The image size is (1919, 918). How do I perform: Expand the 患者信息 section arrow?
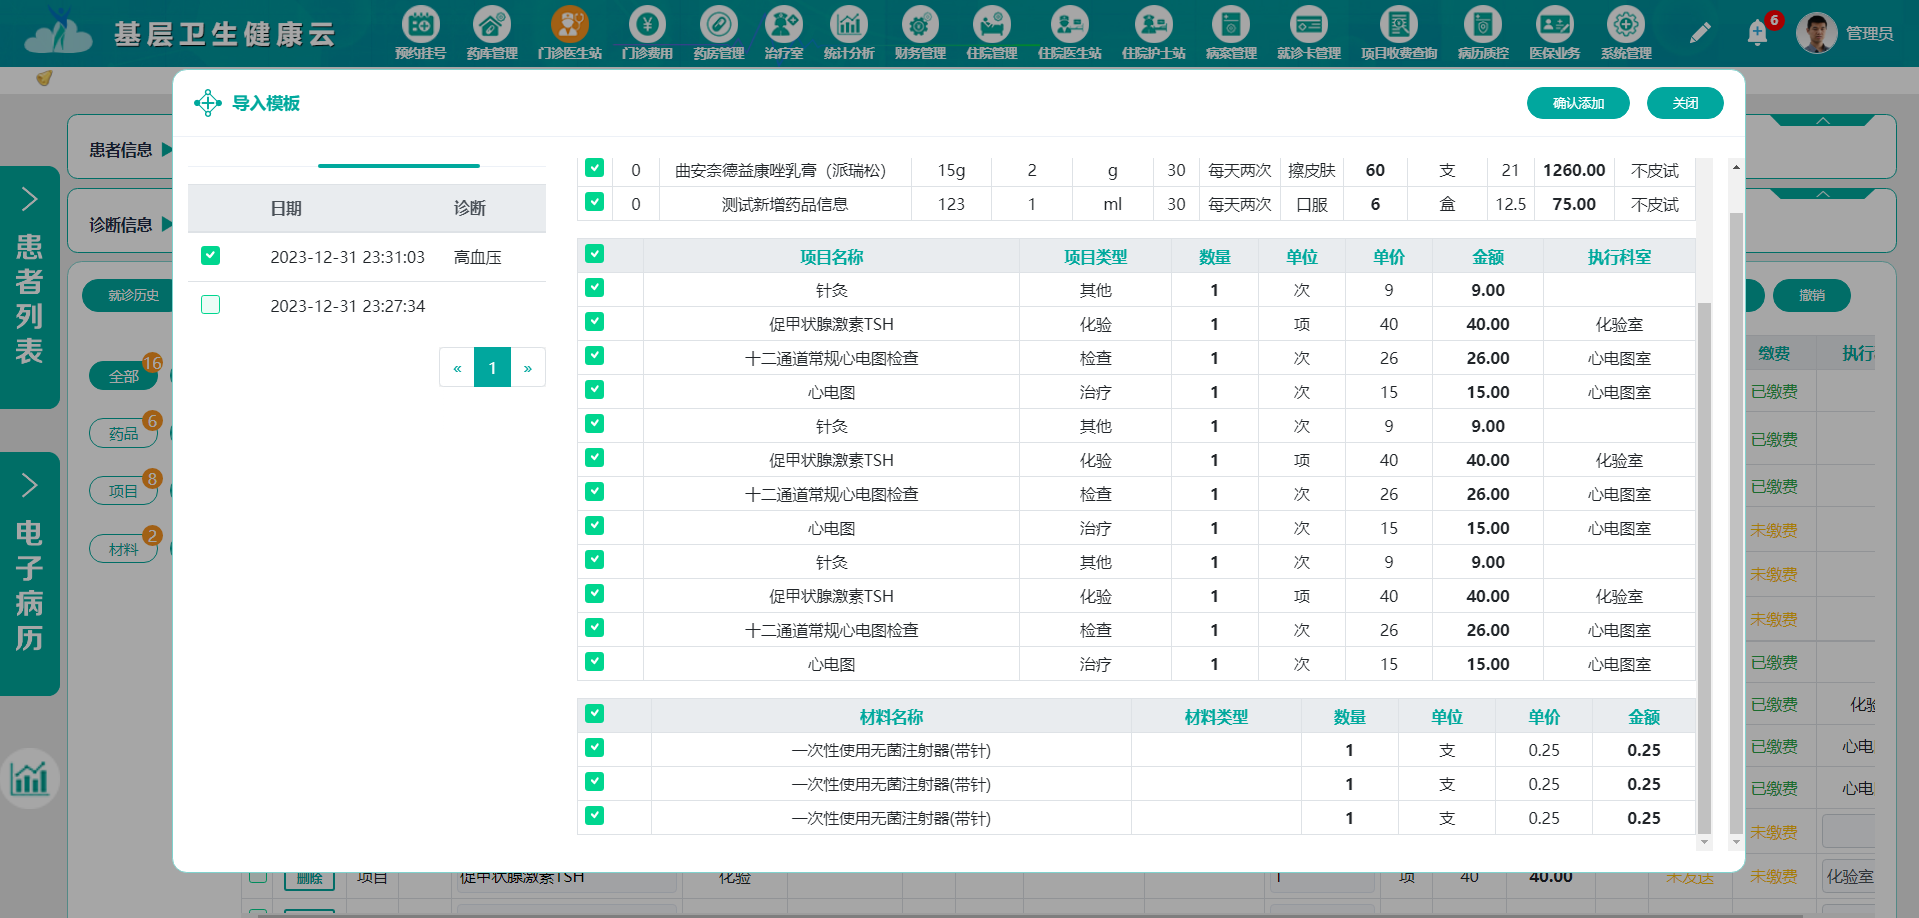[167, 149]
